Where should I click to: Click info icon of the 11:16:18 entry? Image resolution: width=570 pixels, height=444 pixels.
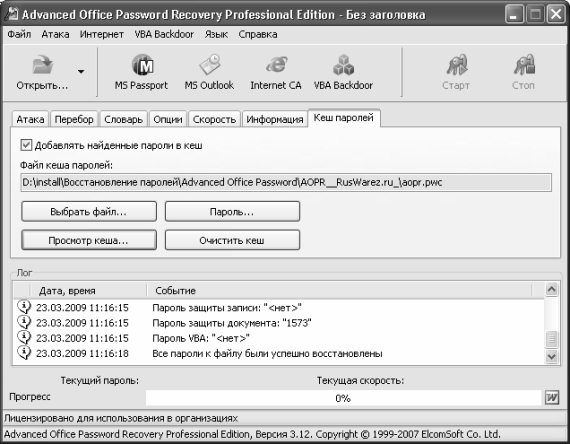pyautogui.click(x=24, y=353)
